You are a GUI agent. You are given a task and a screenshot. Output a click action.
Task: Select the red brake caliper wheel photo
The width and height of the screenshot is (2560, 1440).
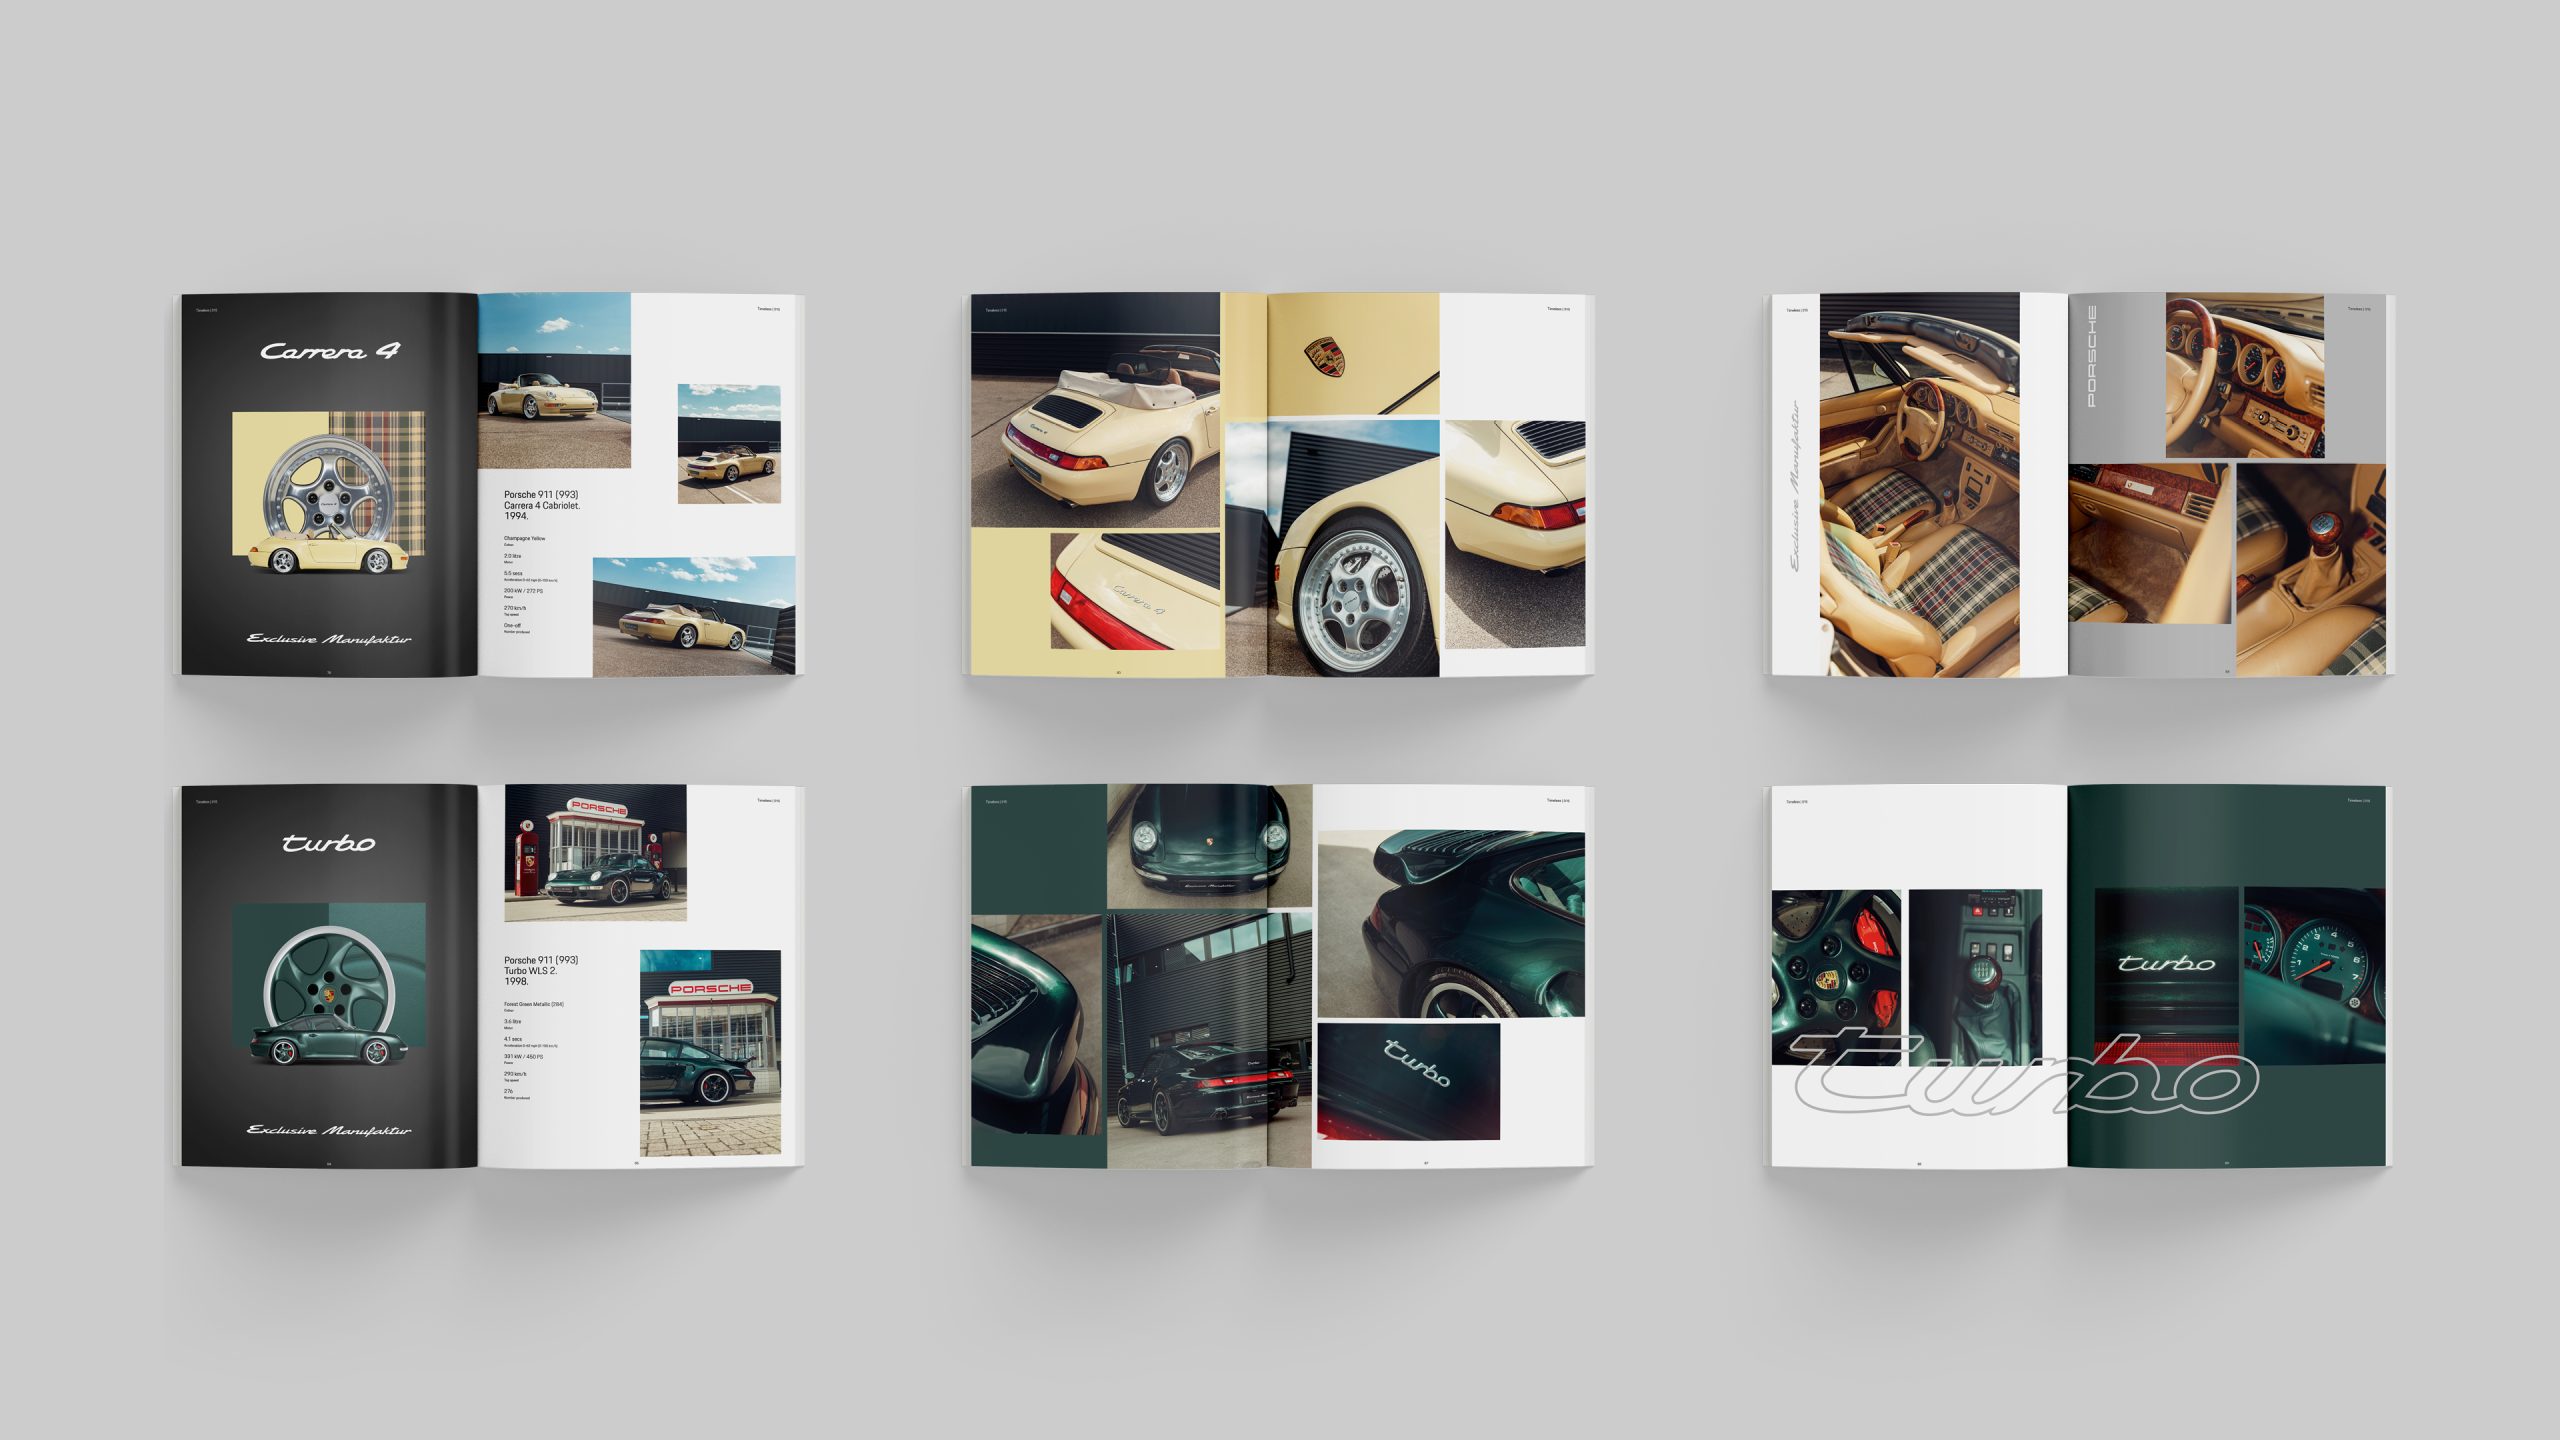(x=1835, y=975)
